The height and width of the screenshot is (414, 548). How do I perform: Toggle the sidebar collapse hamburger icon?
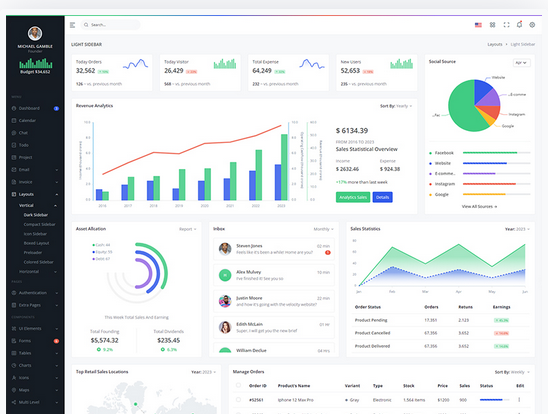tap(73, 25)
